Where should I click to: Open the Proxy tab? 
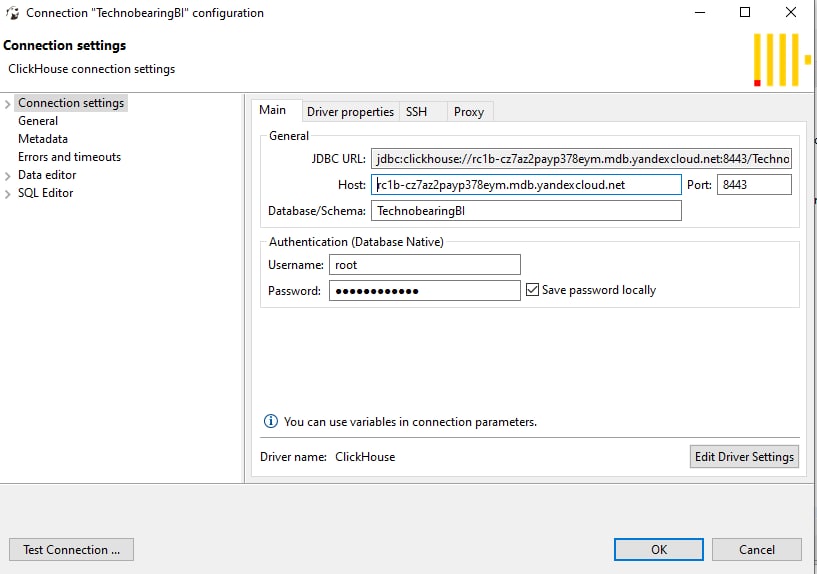[x=469, y=111]
